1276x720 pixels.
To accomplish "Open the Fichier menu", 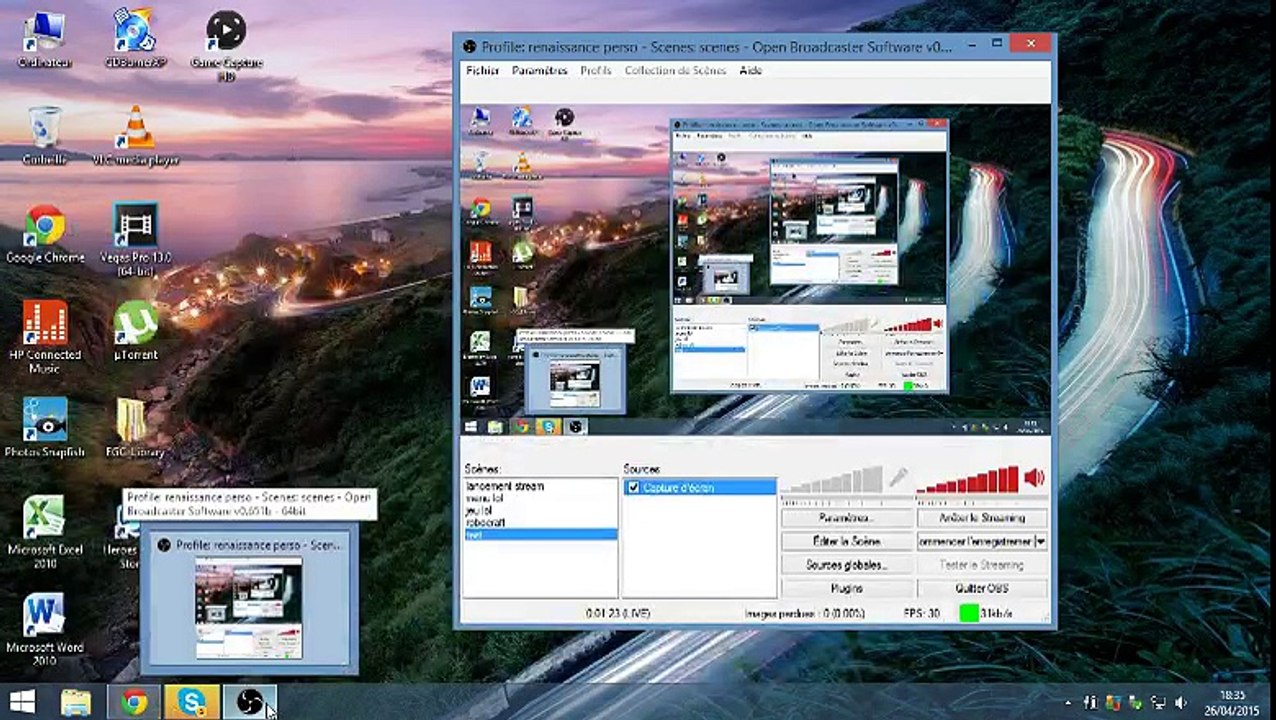I will click(x=483, y=71).
